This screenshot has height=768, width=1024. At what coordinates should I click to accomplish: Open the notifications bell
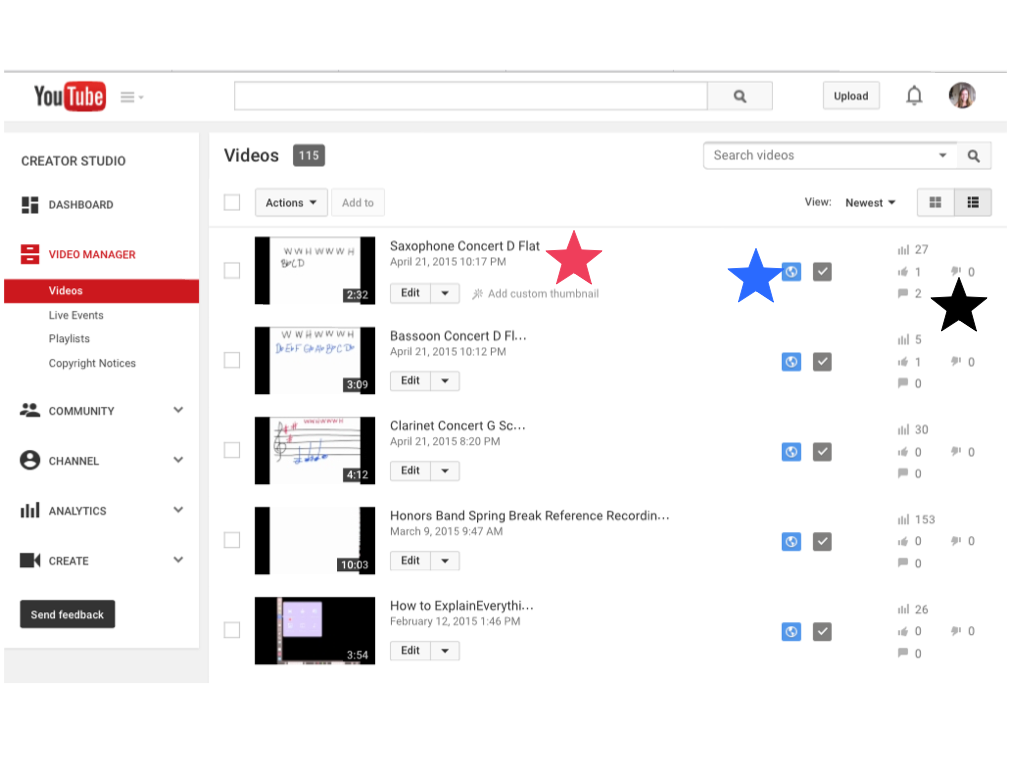pos(914,96)
